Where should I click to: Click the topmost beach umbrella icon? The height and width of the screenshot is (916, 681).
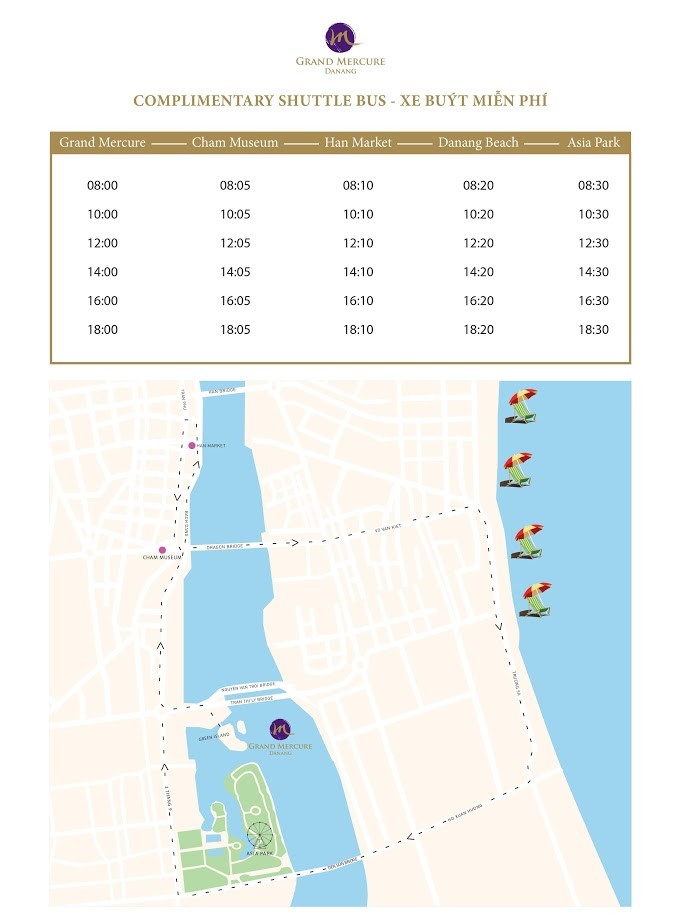click(x=522, y=406)
